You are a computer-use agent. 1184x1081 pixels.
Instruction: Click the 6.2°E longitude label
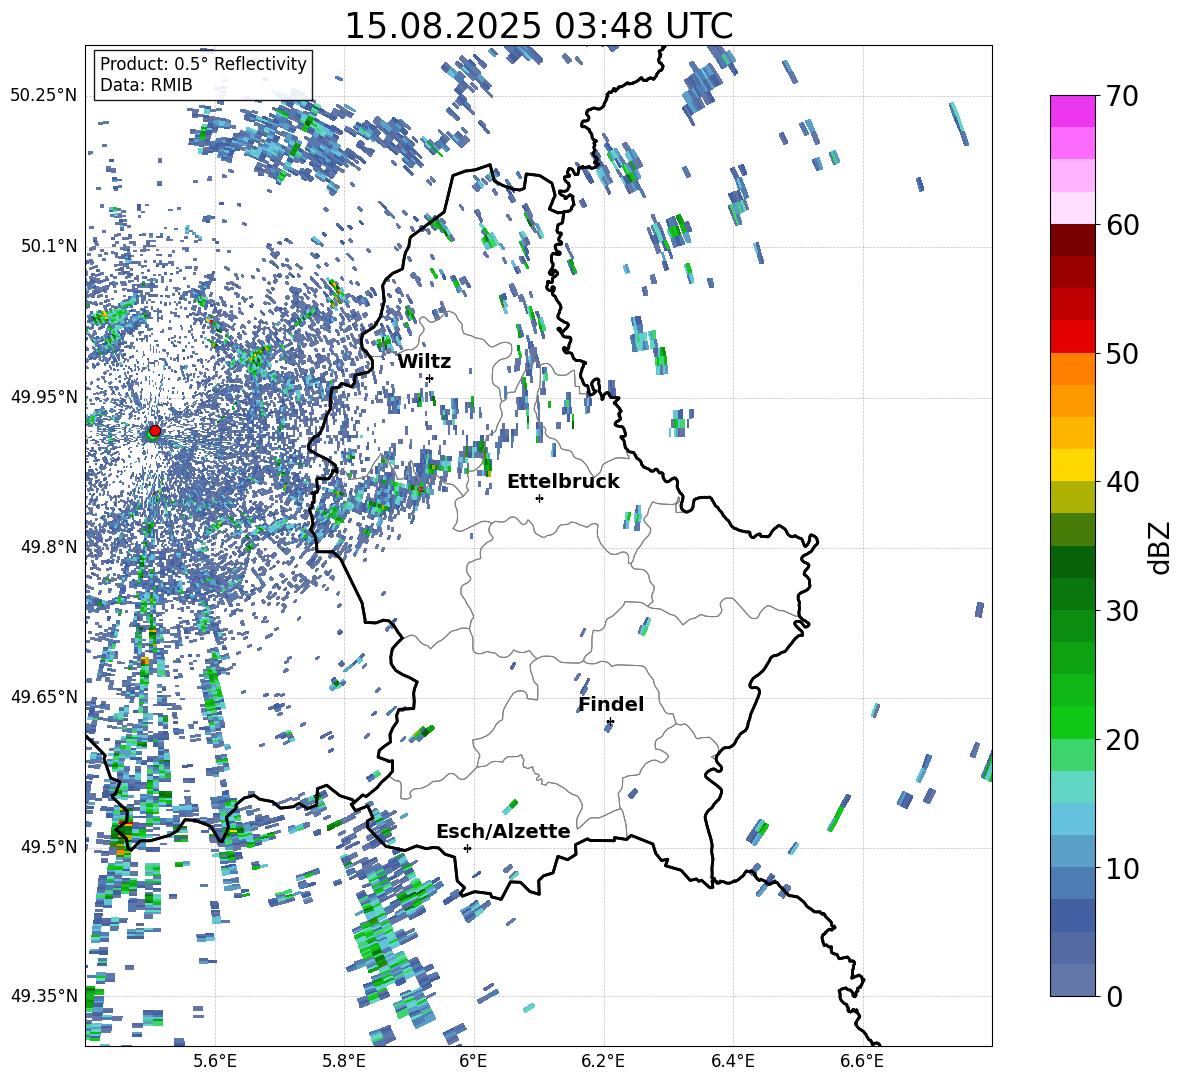coord(603,1061)
